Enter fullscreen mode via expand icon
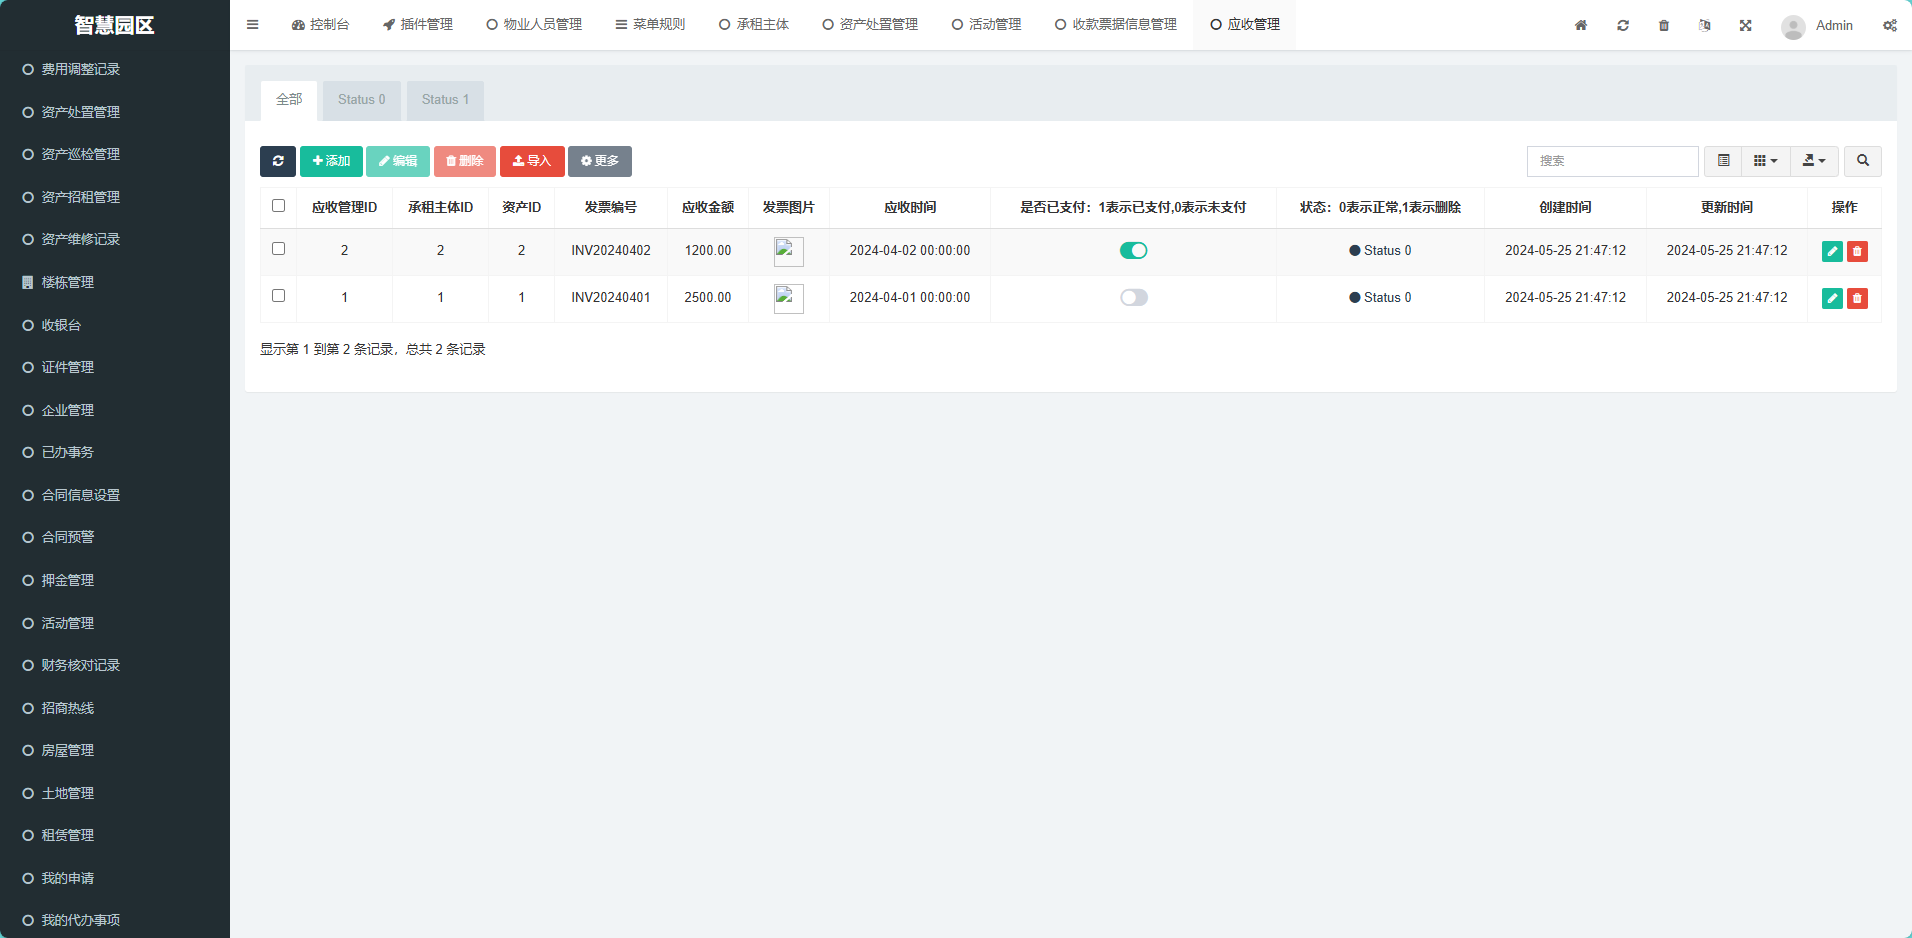 1745,26
